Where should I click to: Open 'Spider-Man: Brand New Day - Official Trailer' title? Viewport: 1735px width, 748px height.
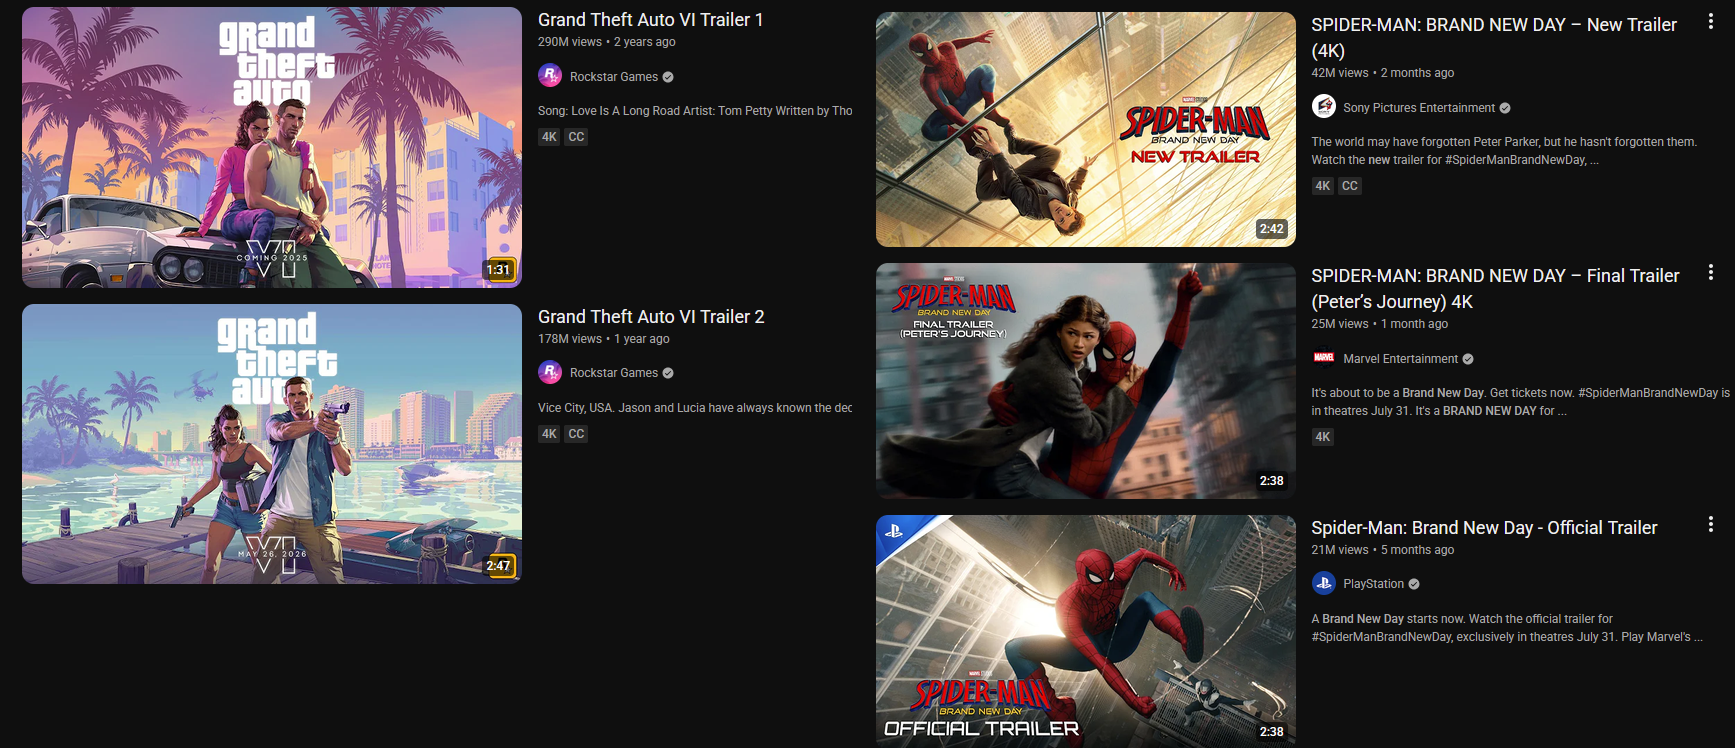tap(1485, 528)
